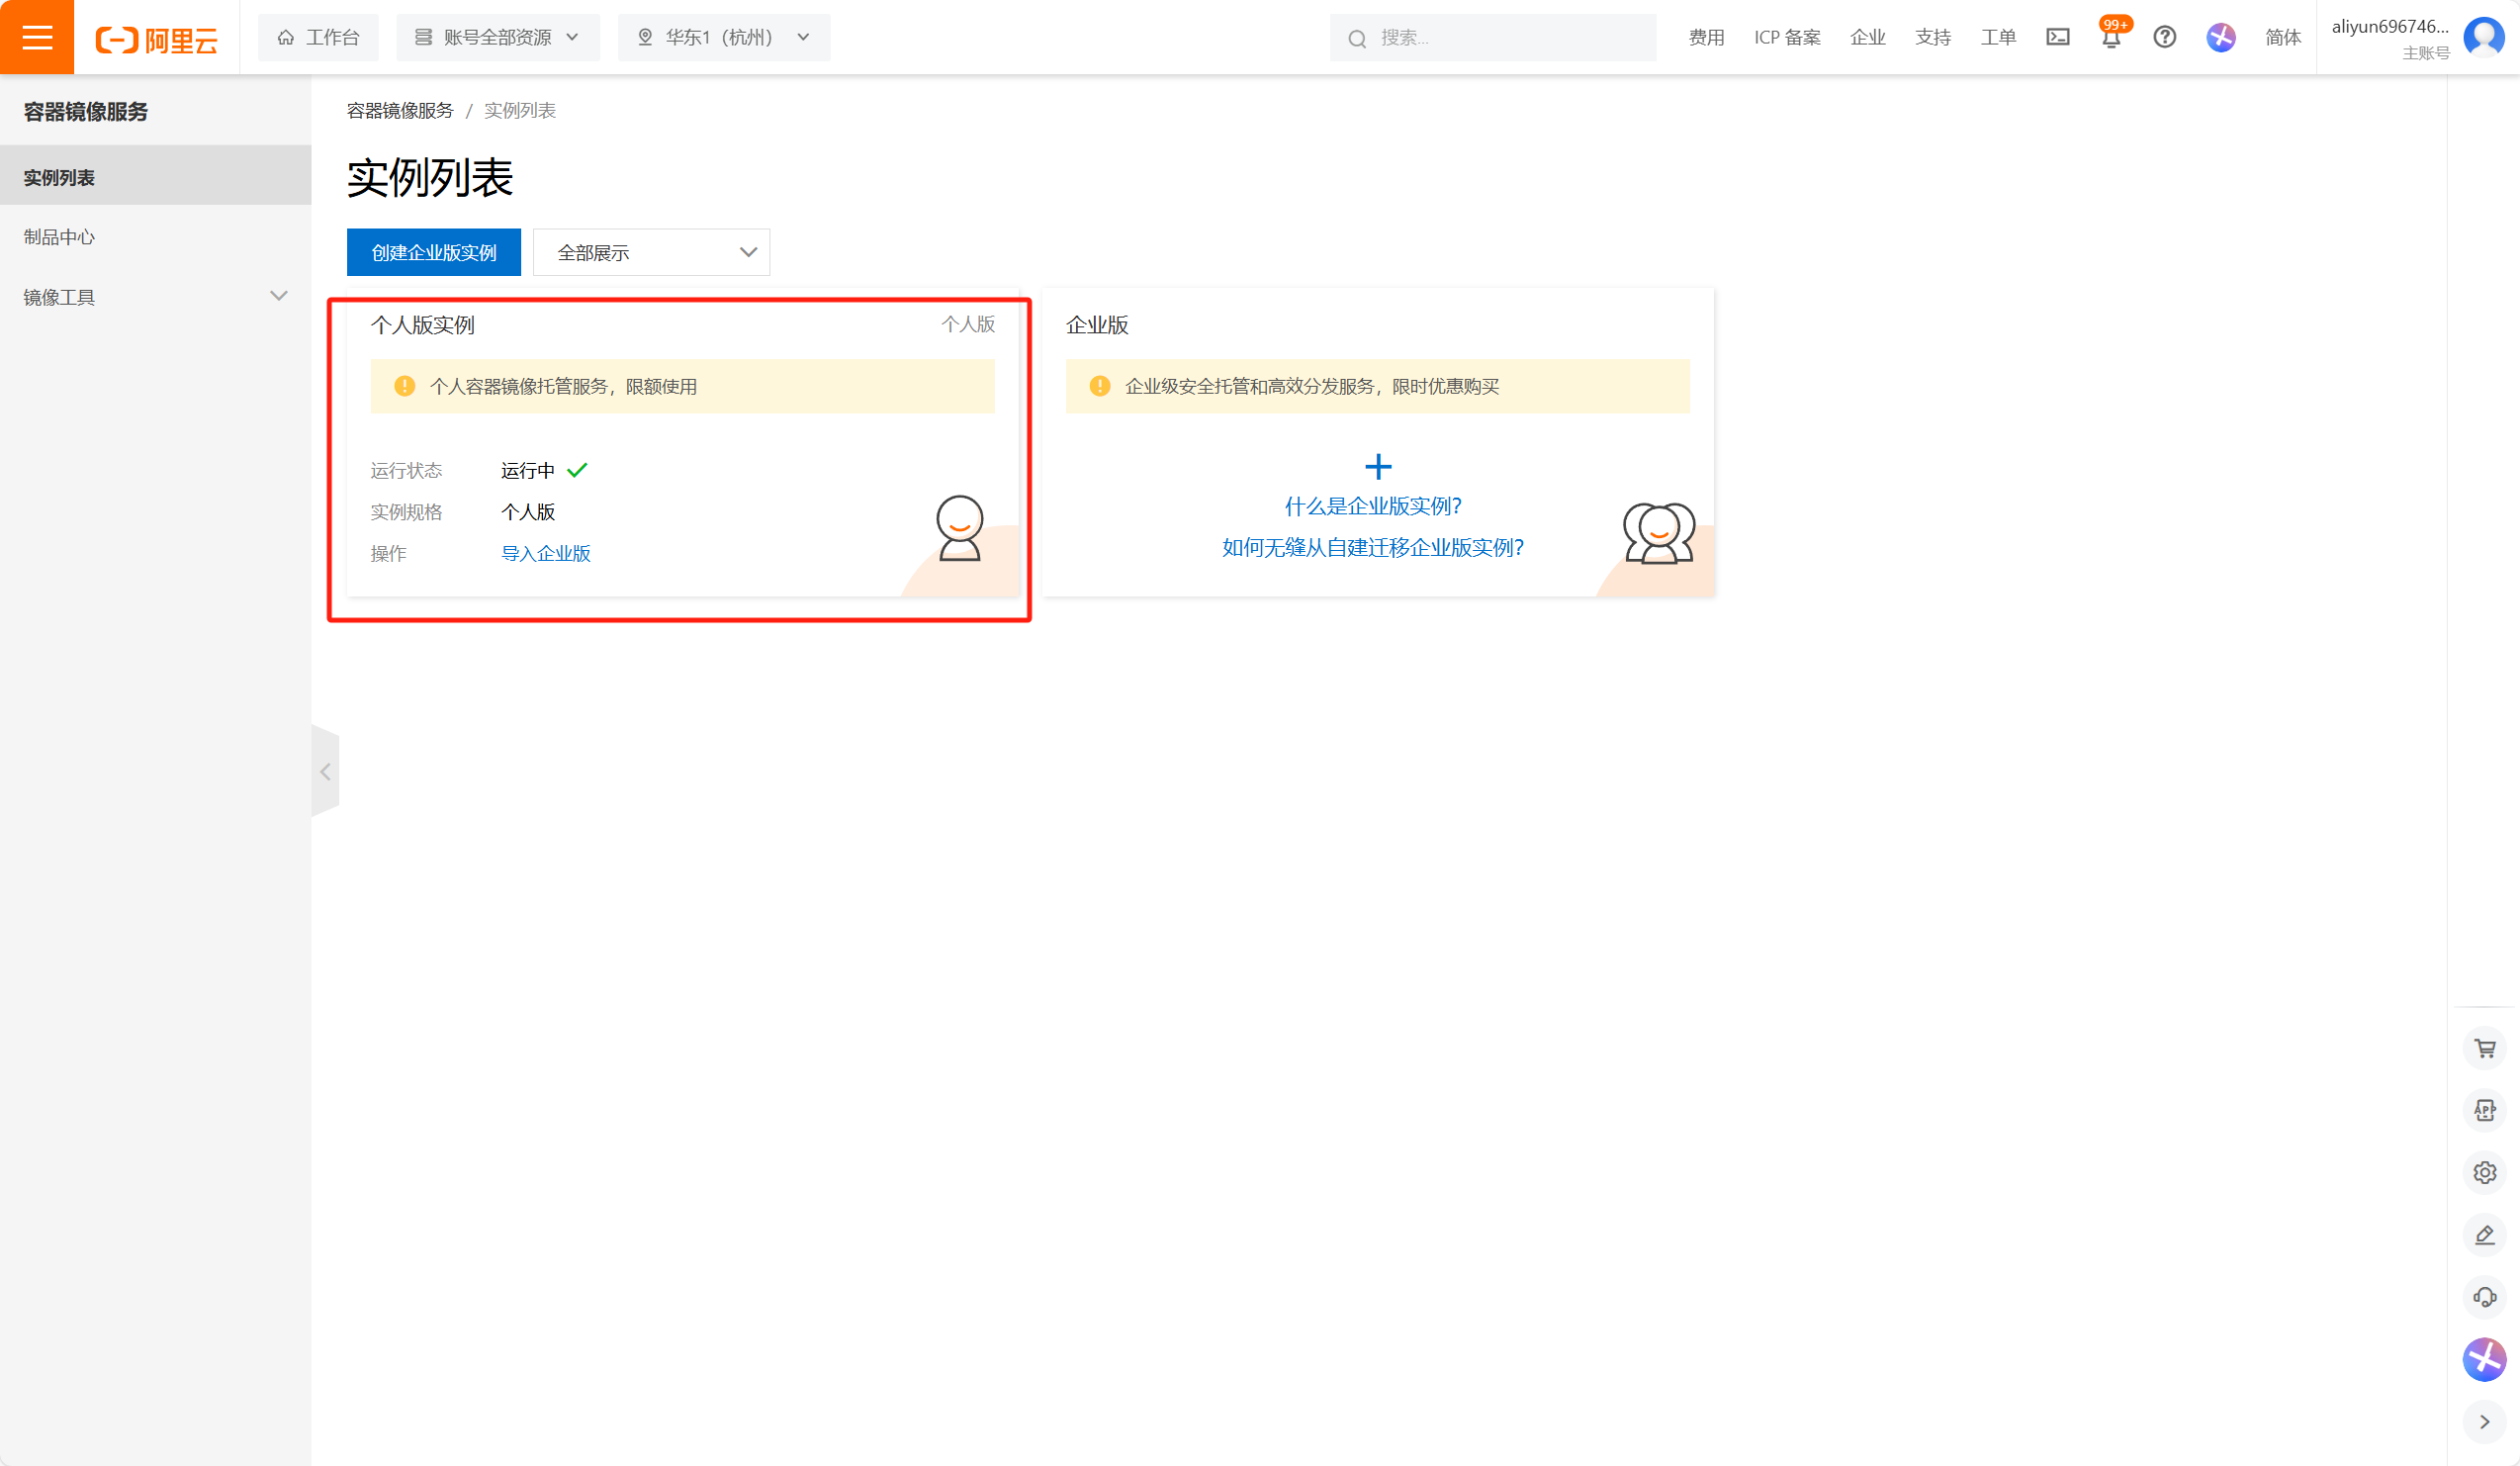The height and width of the screenshot is (1466, 2520).
Task: Click the pencil feedback icon in right sidebar
Action: click(2484, 1235)
